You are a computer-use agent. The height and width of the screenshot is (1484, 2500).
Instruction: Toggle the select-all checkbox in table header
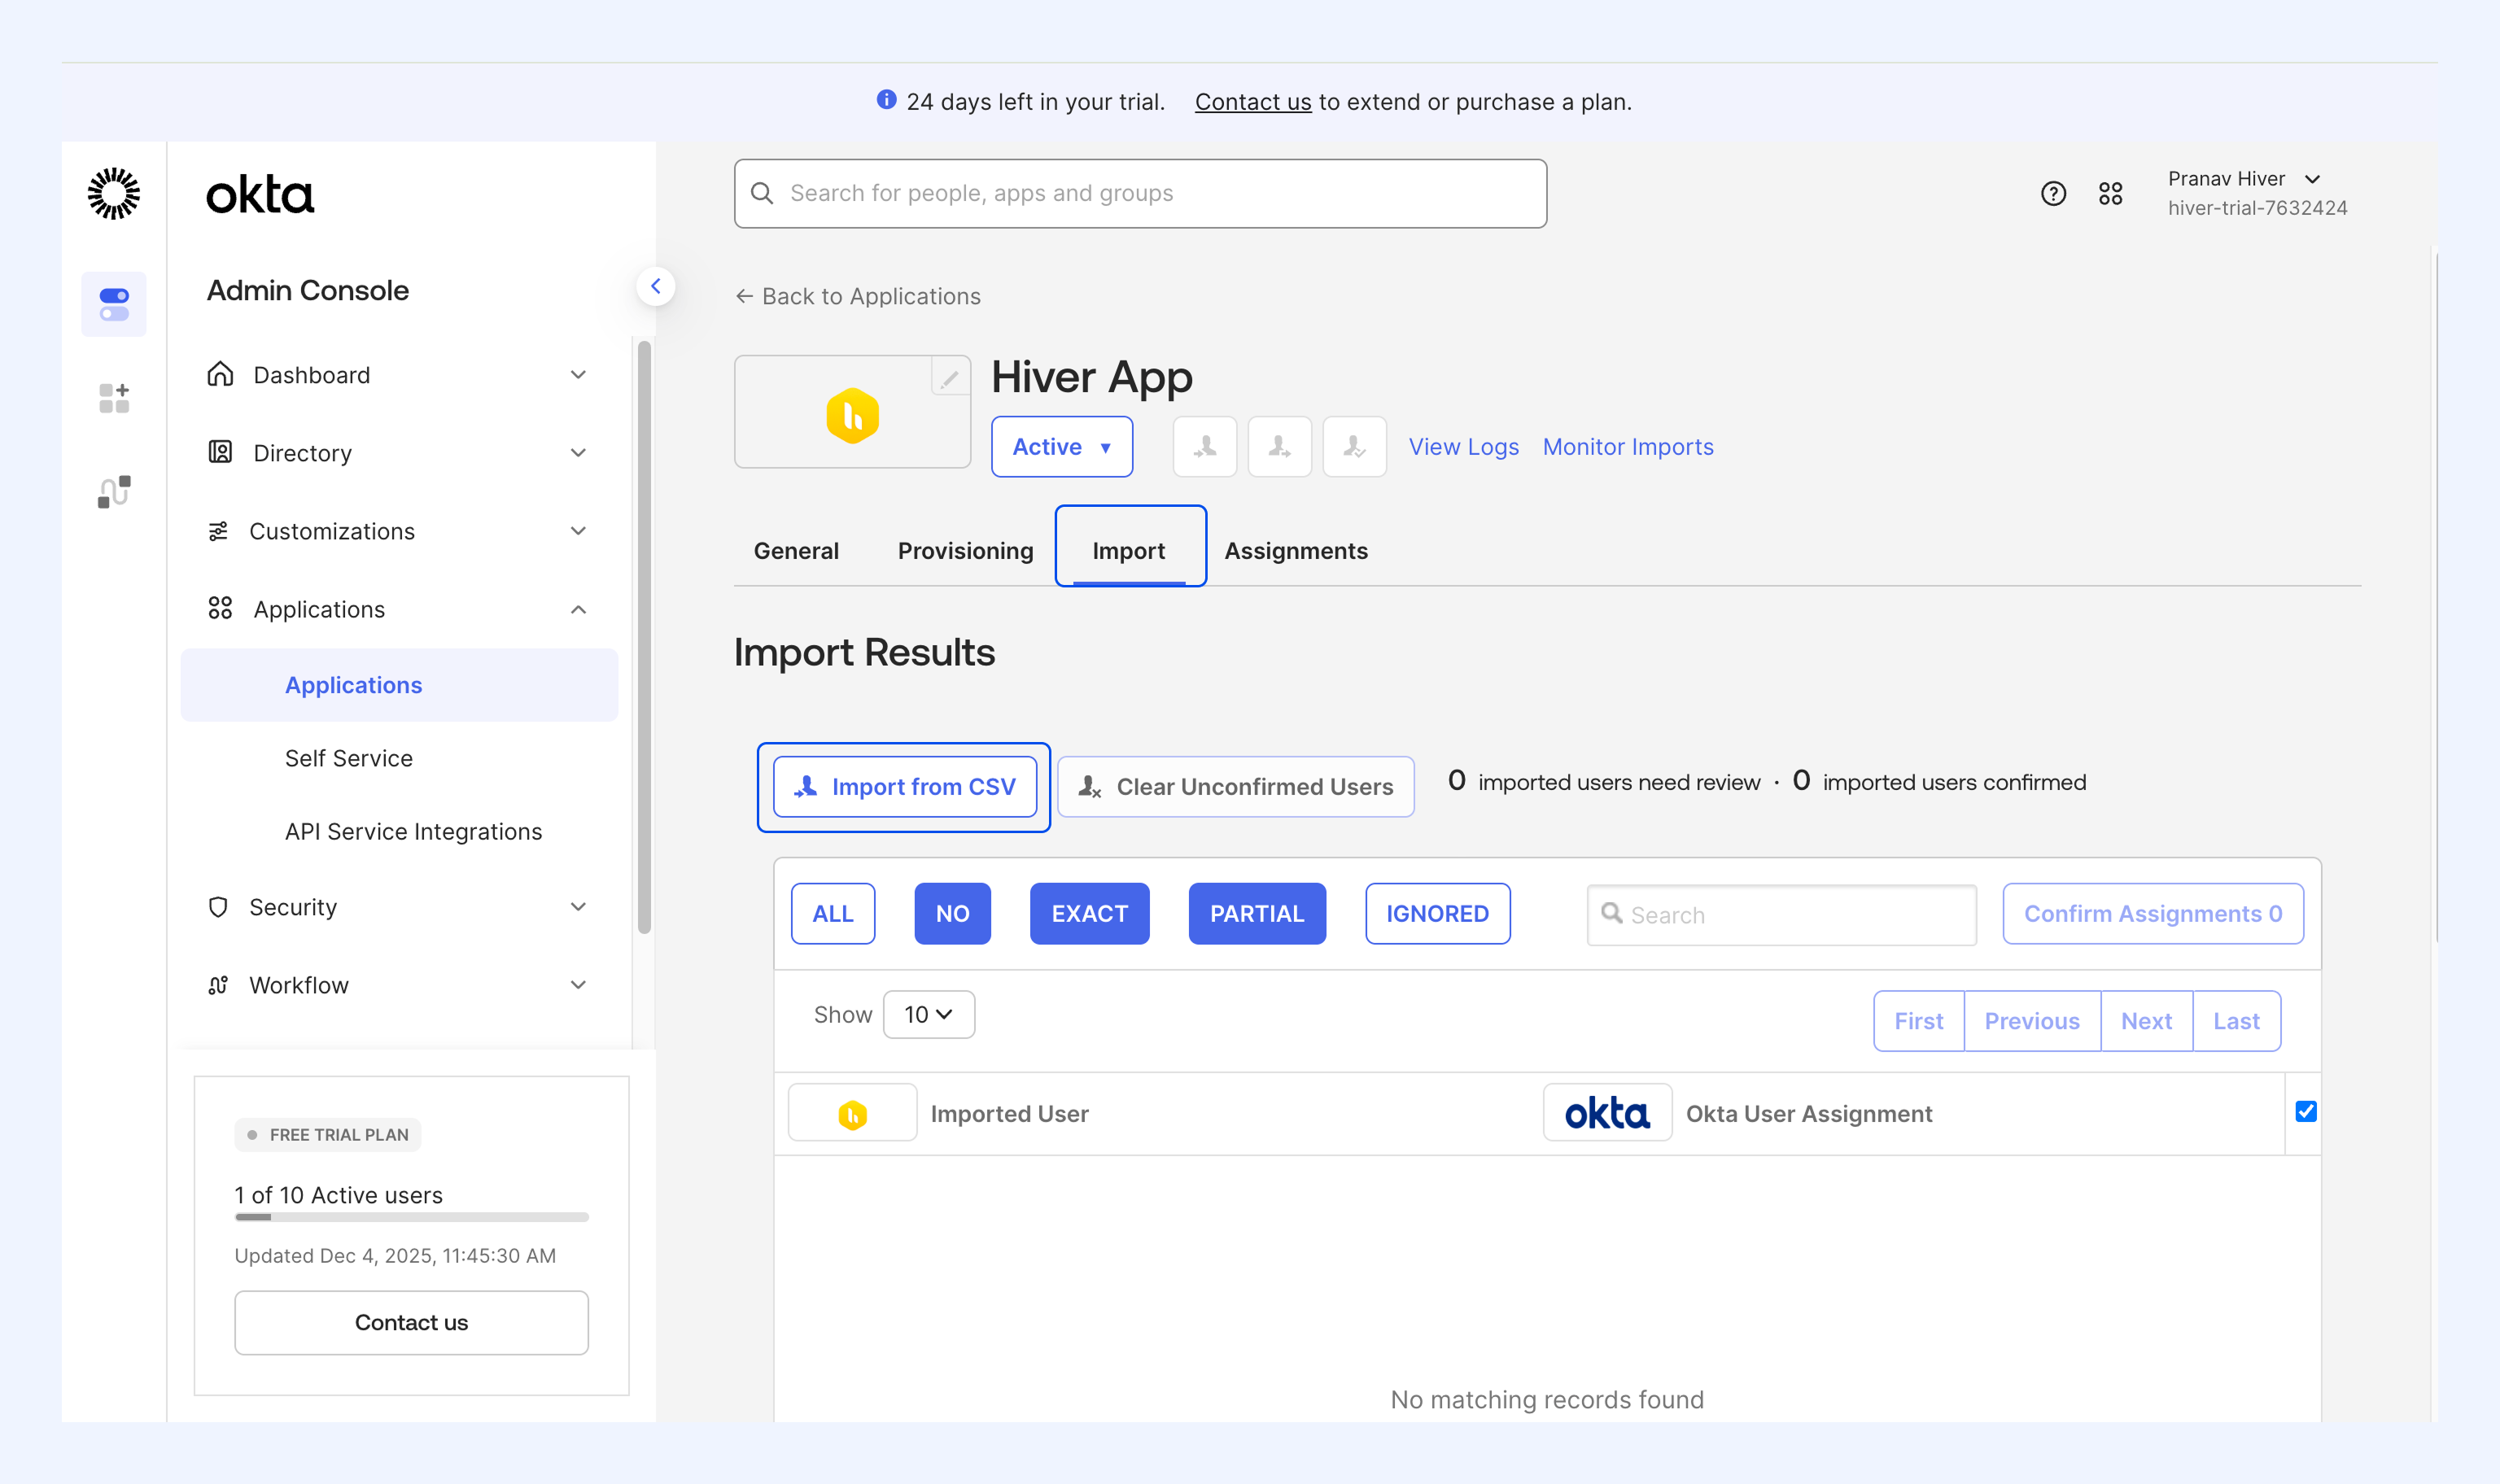tap(2306, 1111)
